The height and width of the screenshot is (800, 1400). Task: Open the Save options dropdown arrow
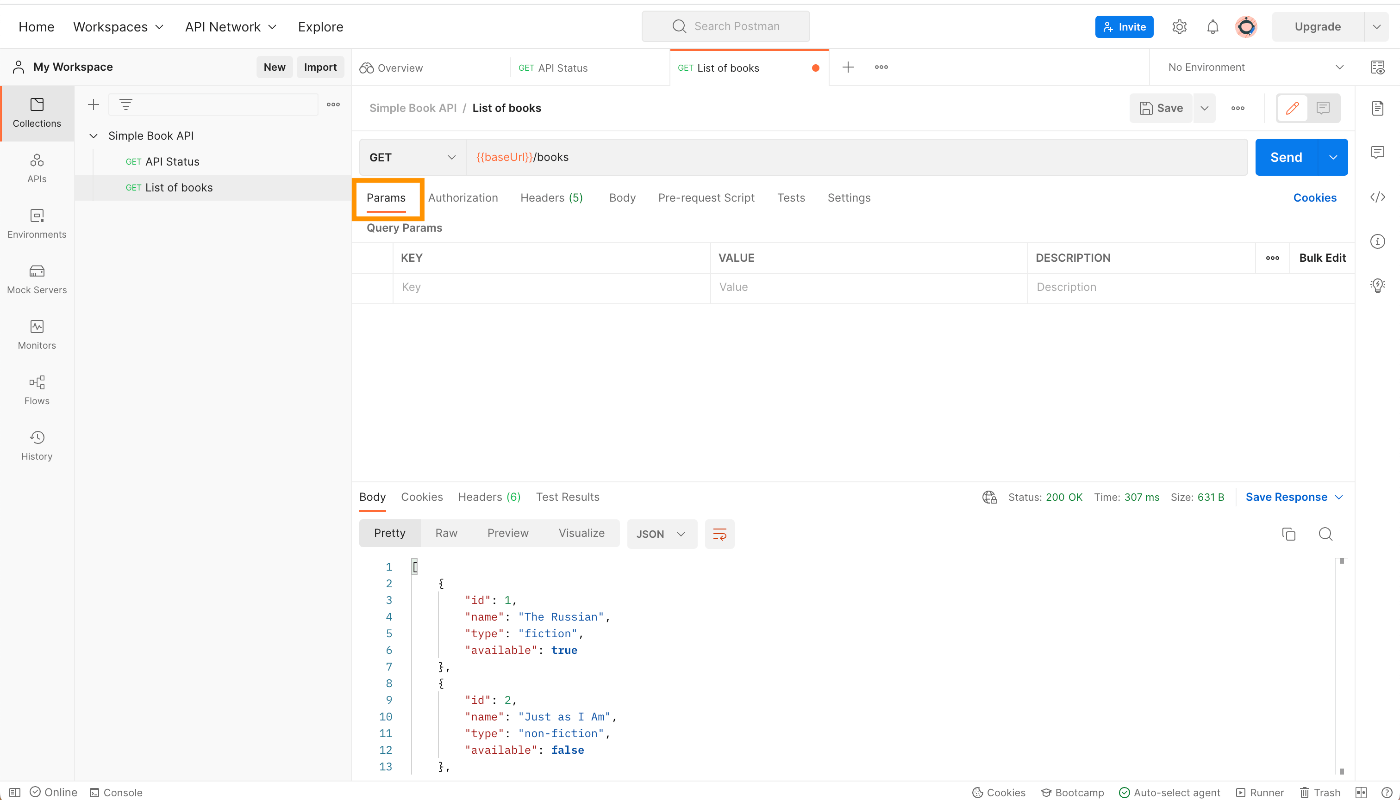(x=1204, y=108)
